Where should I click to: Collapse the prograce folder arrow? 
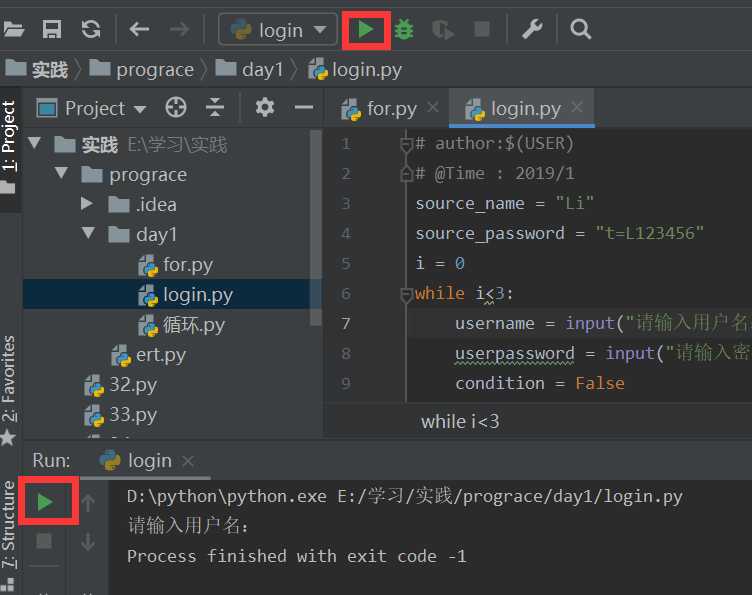click(x=61, y=173)
